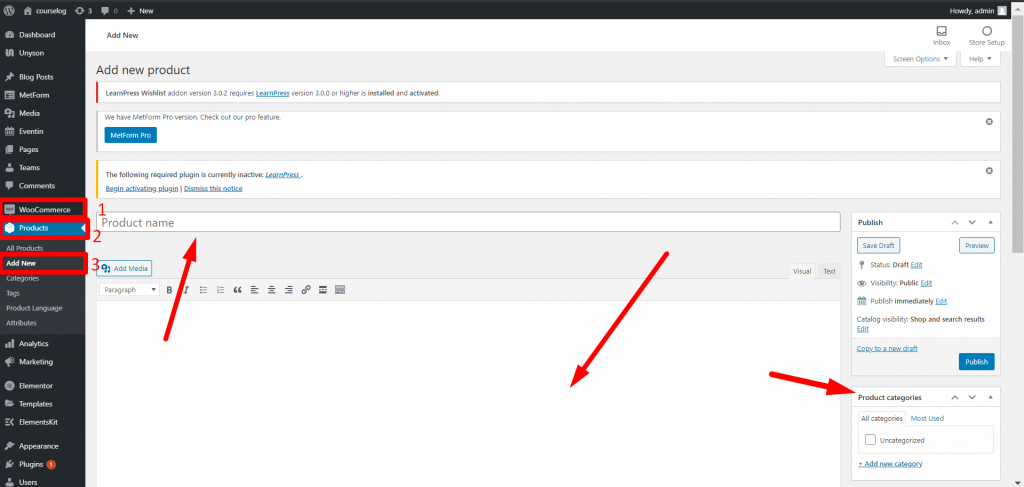Open Plugins in the sidebar
Image resolution: width=1024 pixels, height=487 pixels.
[31, 464]
